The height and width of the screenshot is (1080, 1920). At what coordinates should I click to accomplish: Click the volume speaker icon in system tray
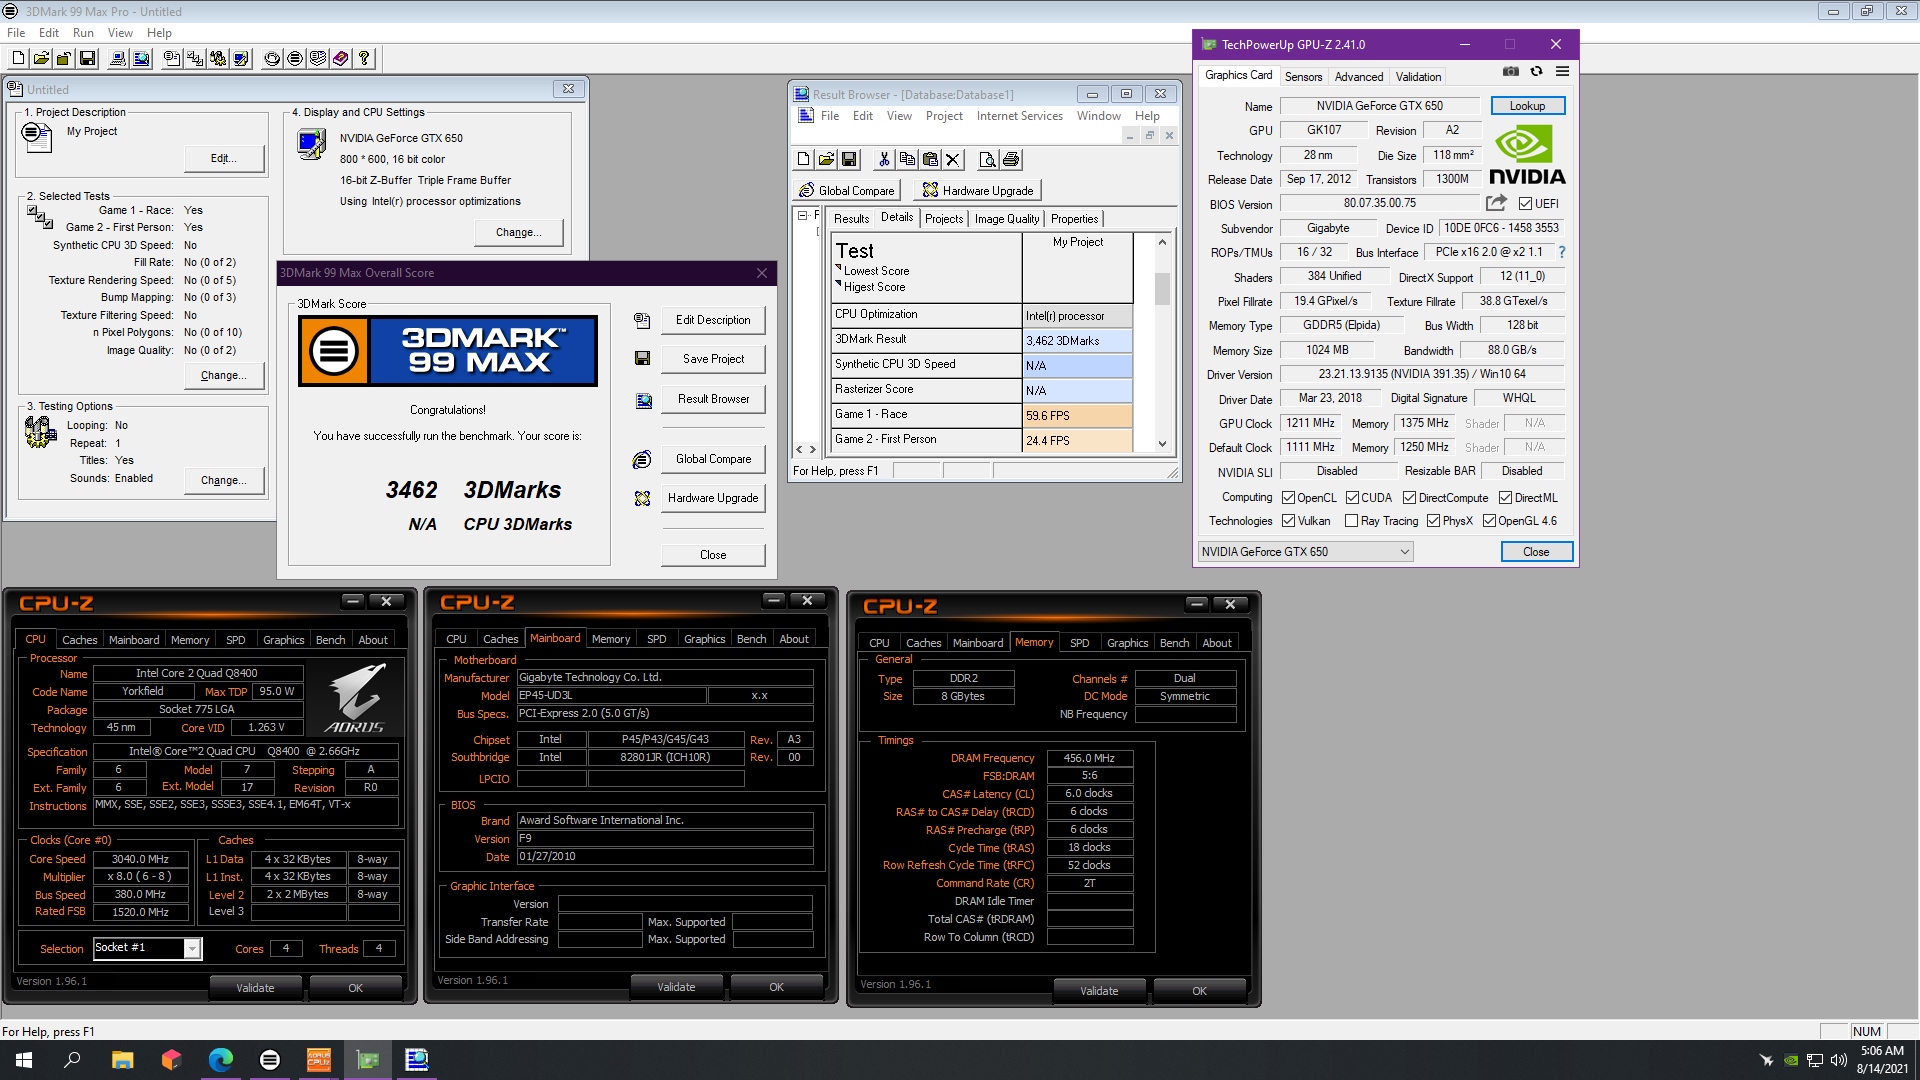coord(1838,1060)
